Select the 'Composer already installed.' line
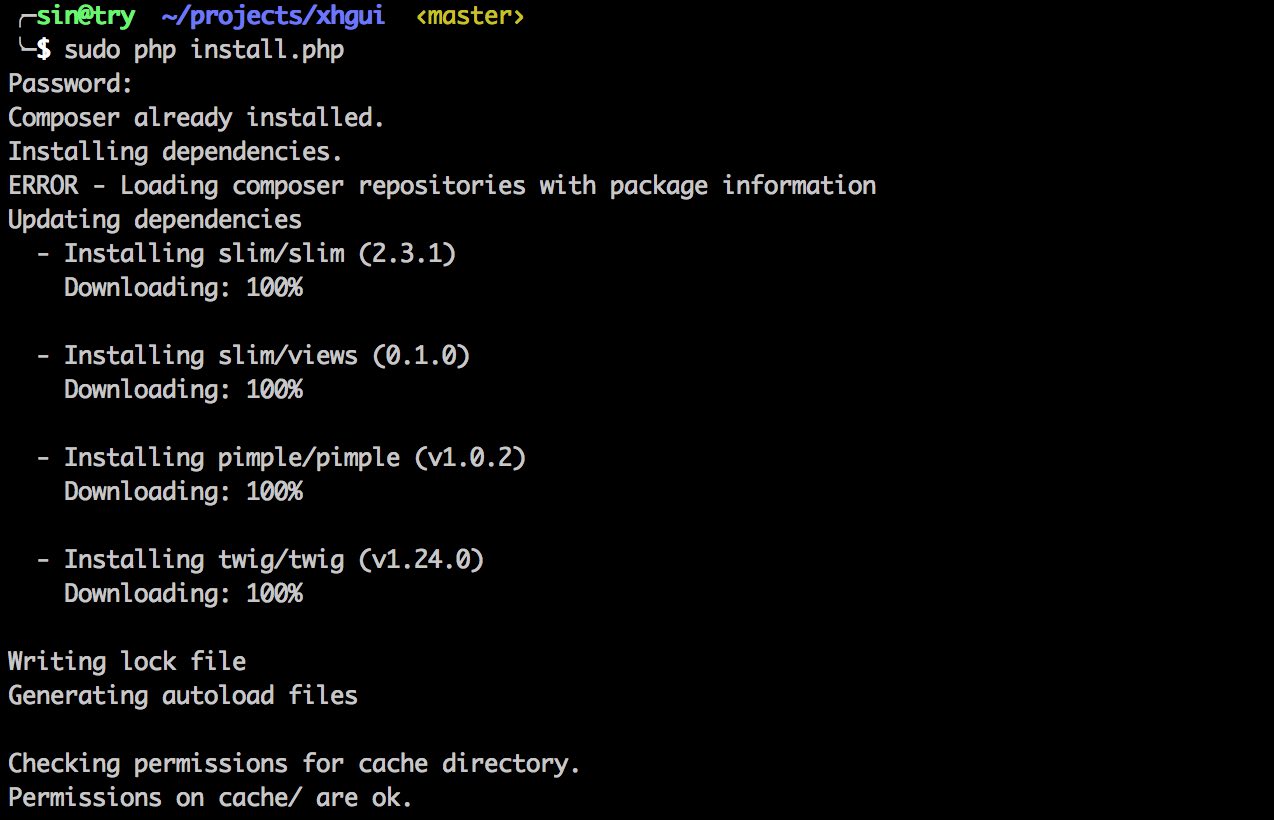The image size is (1274, 820). coord(196,118)
